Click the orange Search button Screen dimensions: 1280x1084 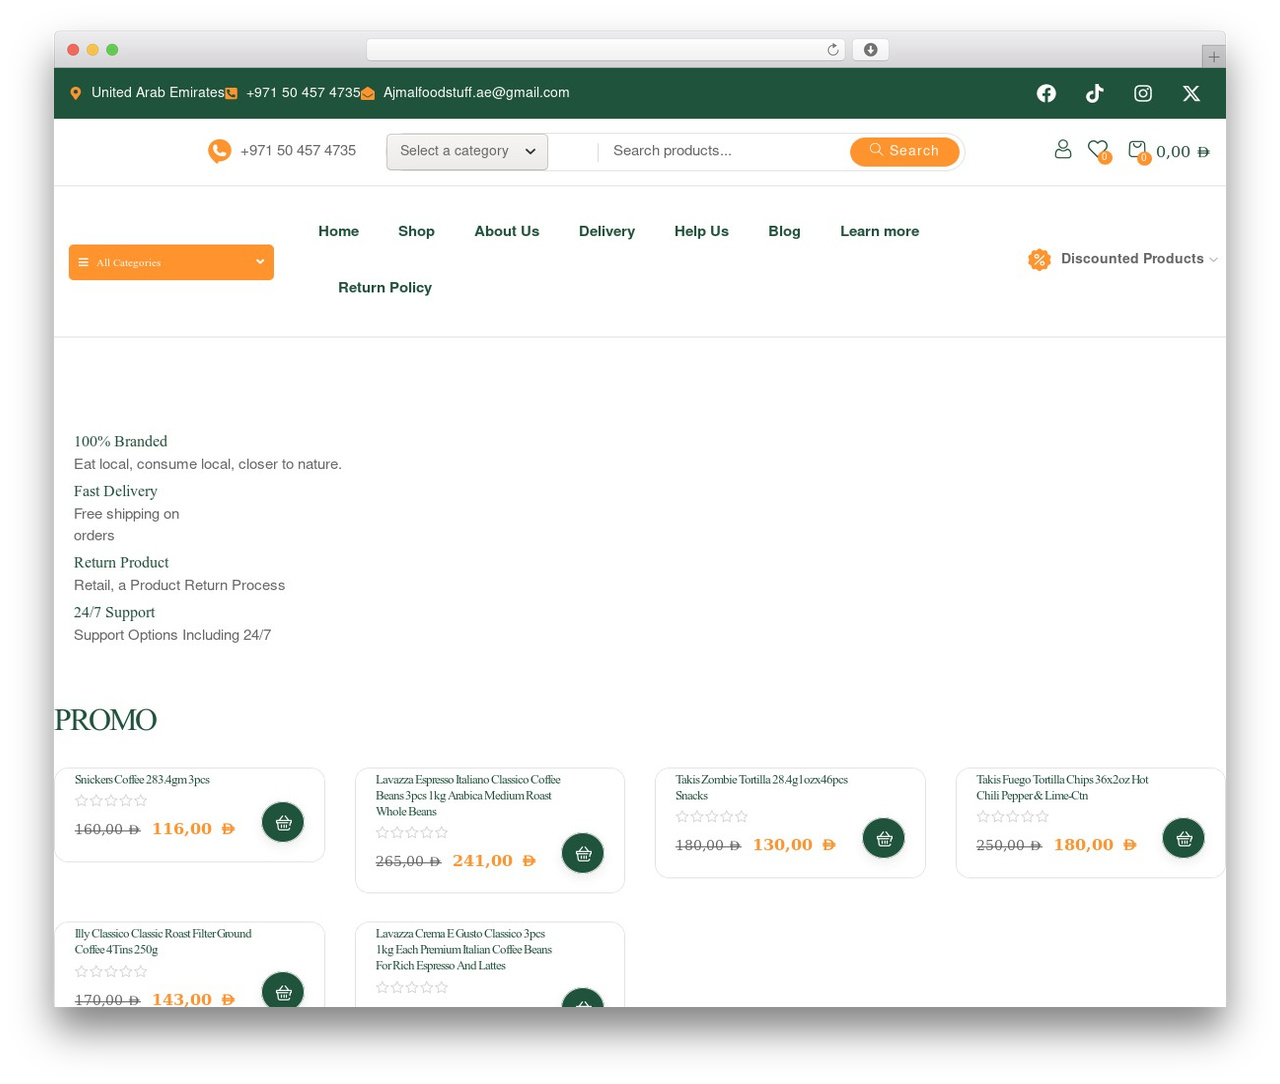(x=905, y=151)
